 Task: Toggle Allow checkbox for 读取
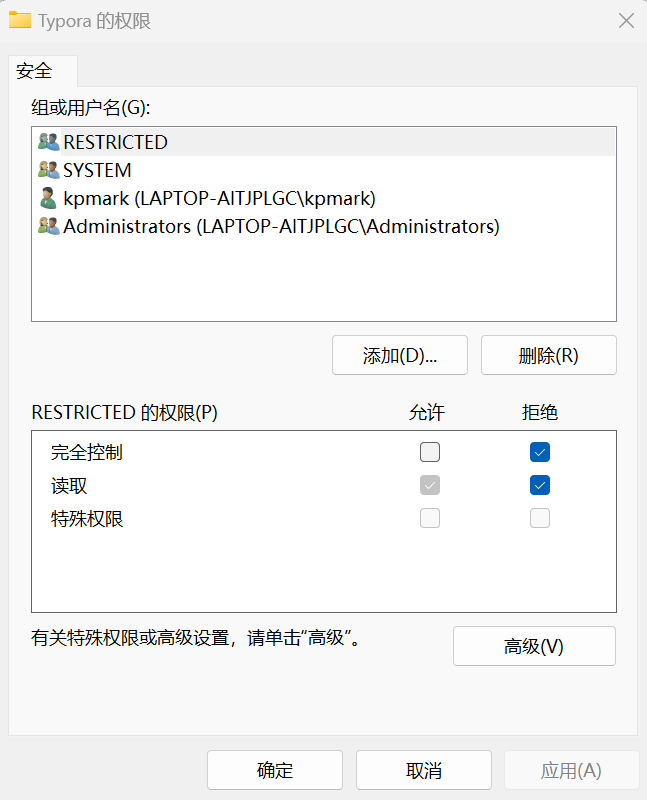pos(430,485)
